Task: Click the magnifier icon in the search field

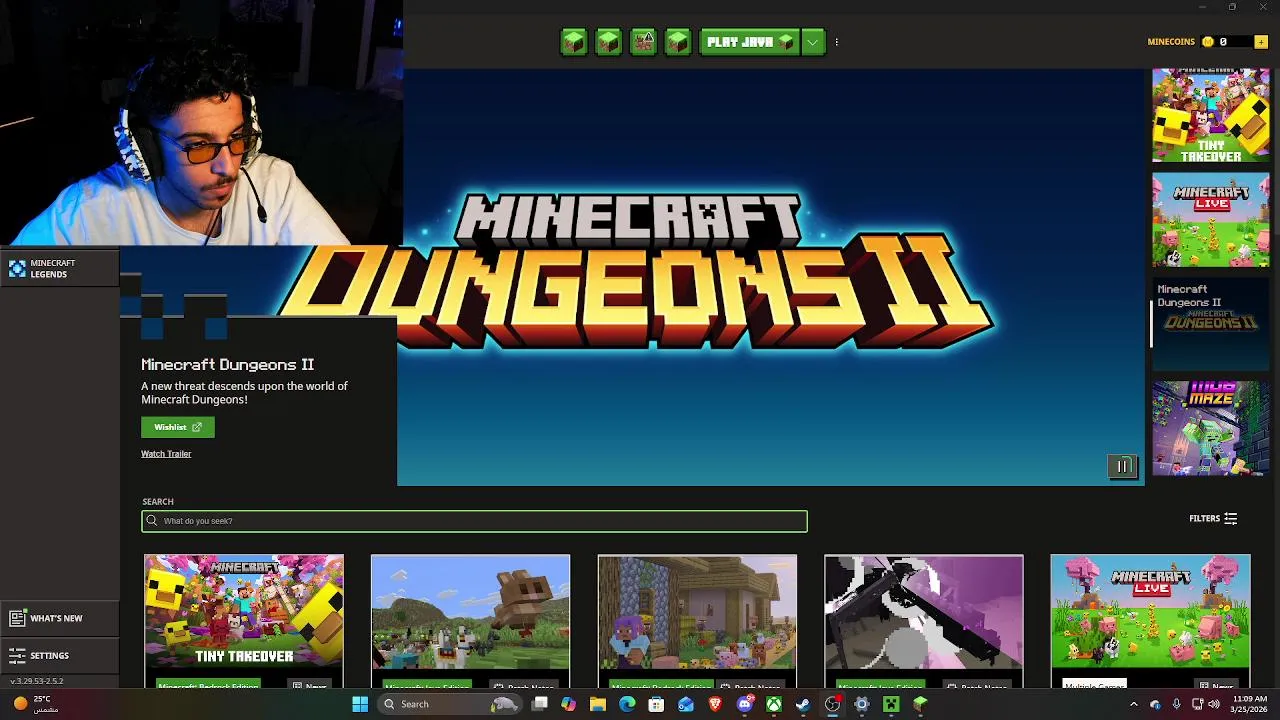Action: [152, 520]
